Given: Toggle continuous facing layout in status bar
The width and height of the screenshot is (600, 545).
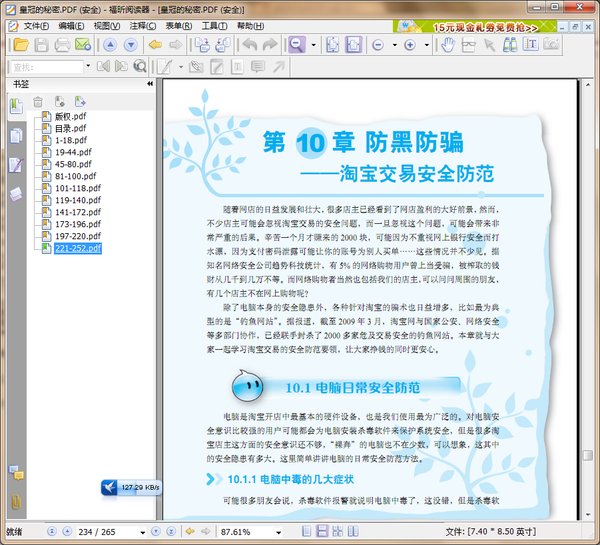Looking at the screenshot, I should coord(338,531).
